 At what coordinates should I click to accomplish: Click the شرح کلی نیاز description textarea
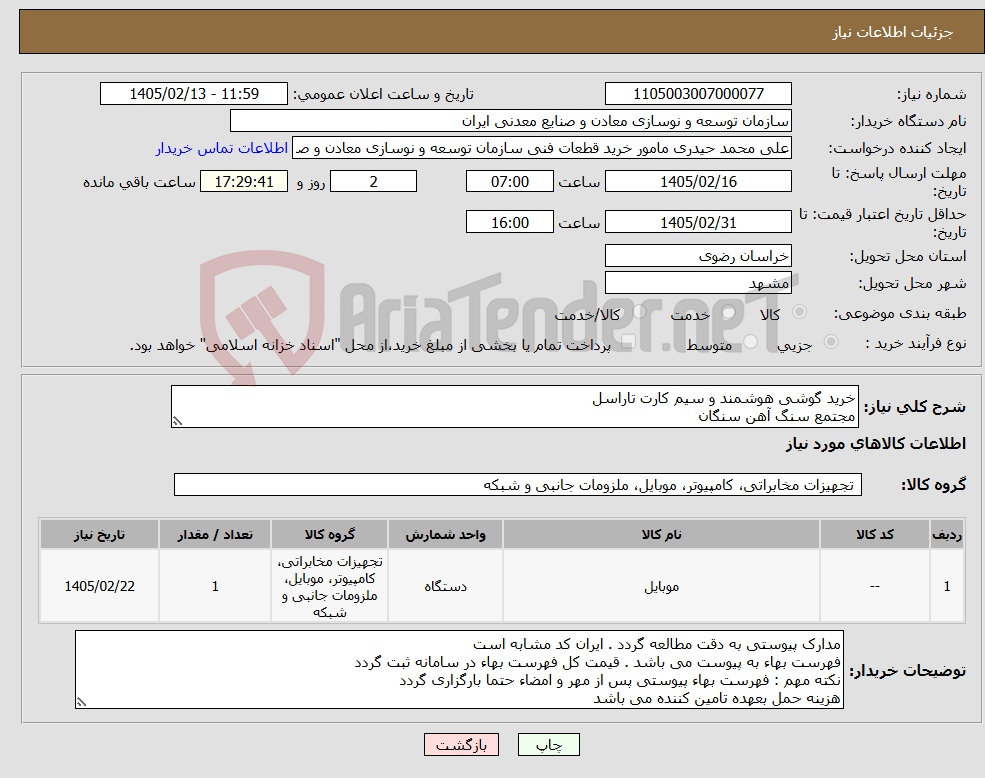pos(514,407)
